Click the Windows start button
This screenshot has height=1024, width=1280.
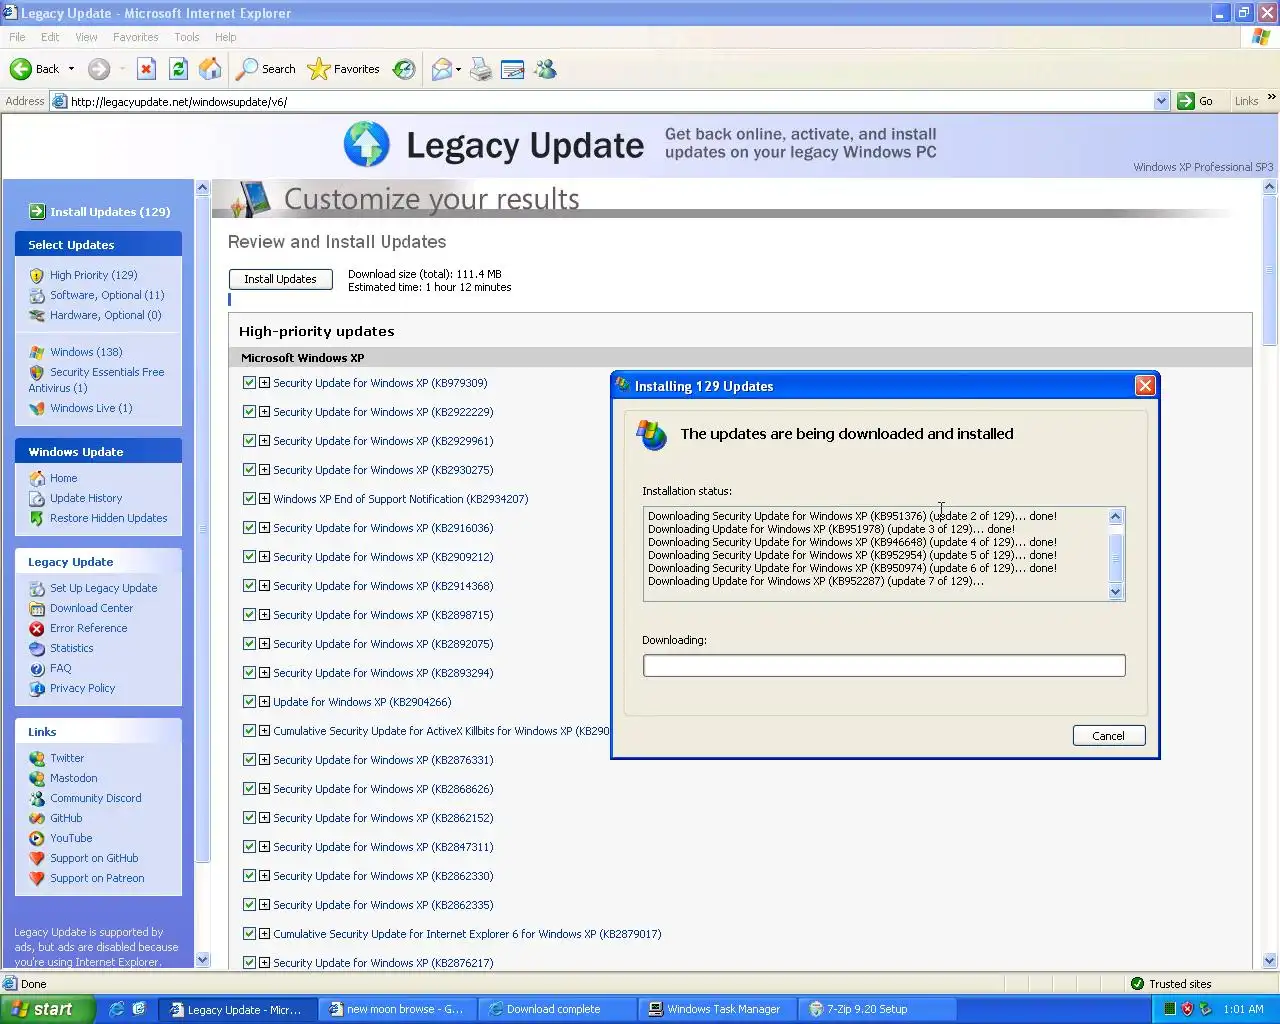pyautogui.click(x=47, y=1009)
